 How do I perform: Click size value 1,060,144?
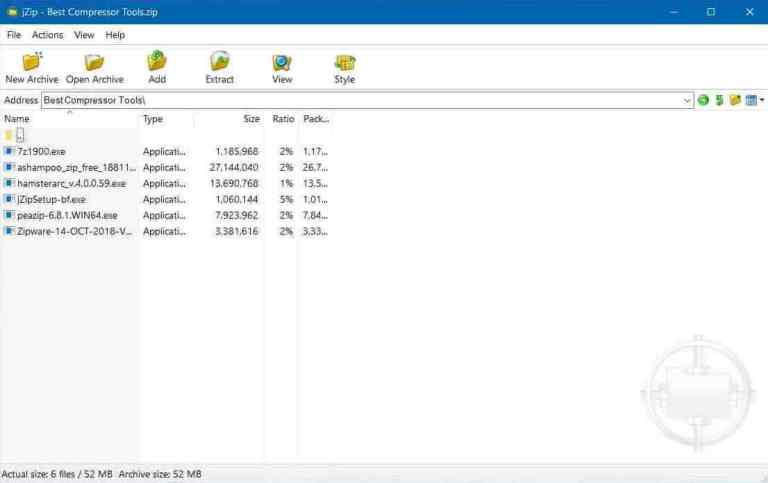pyautogui.click(x=237, y=199)
